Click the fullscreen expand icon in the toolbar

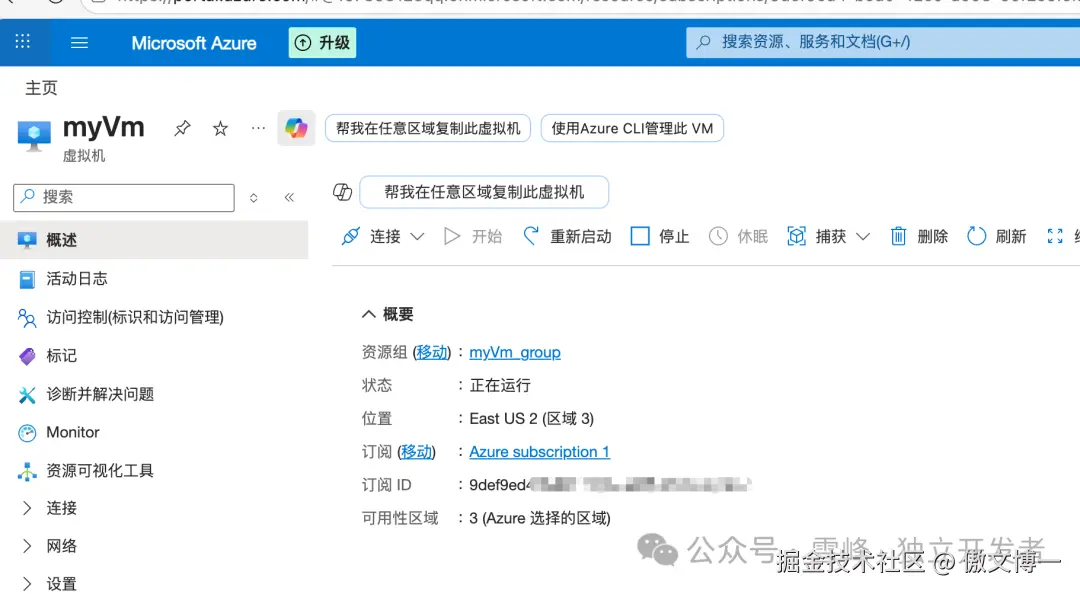(x=1055, y=236)
